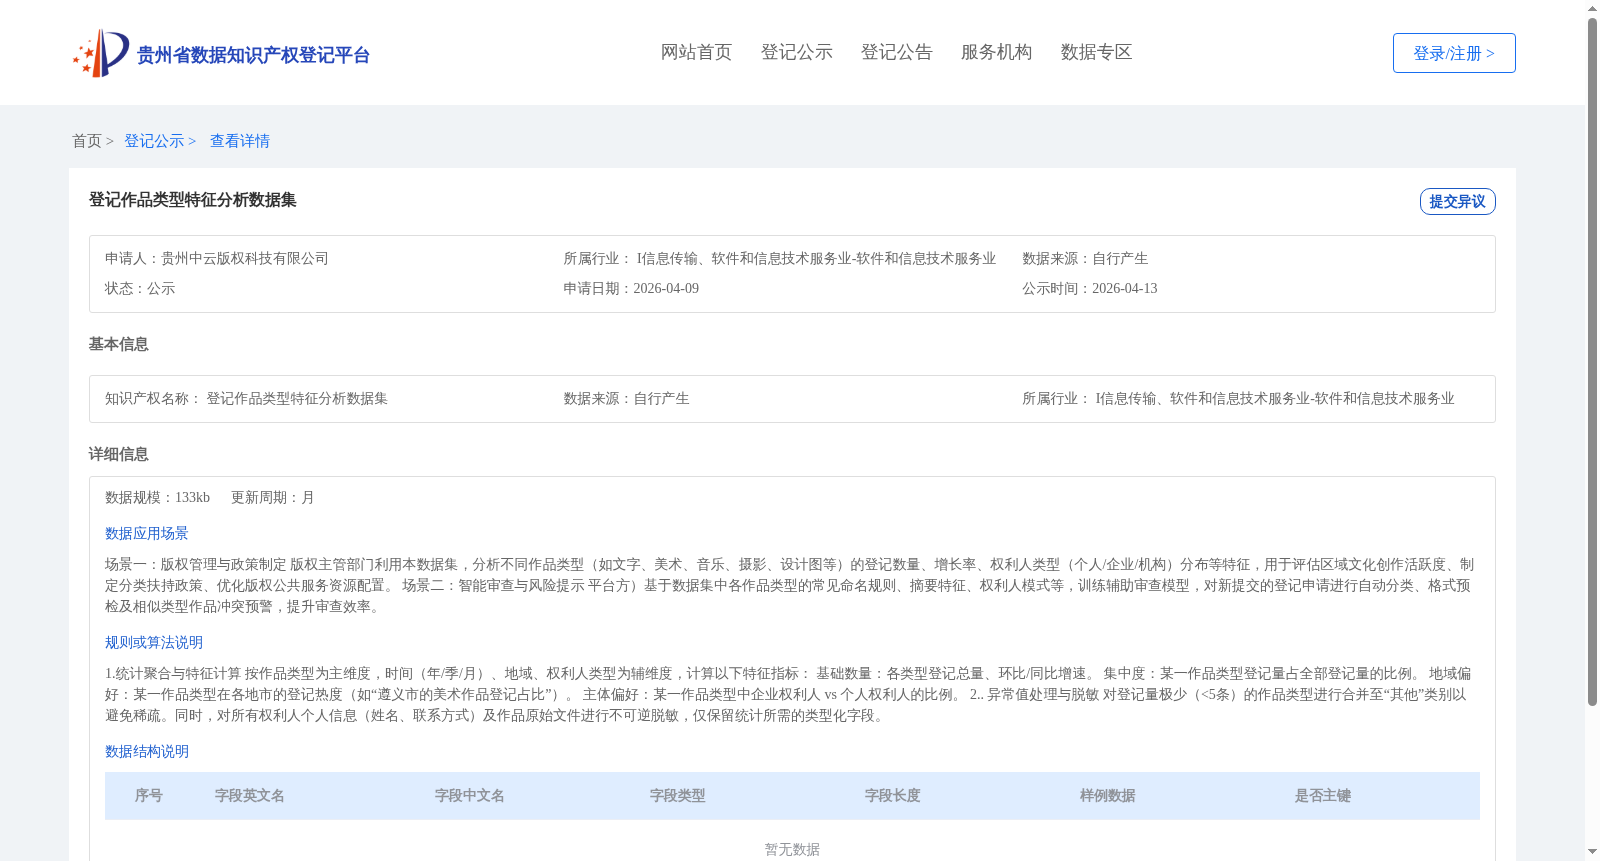The width and height of the screenshot is (1600, 861).
Task: Click 查看详情 breadcrumb item
Action: coord(240,141)
